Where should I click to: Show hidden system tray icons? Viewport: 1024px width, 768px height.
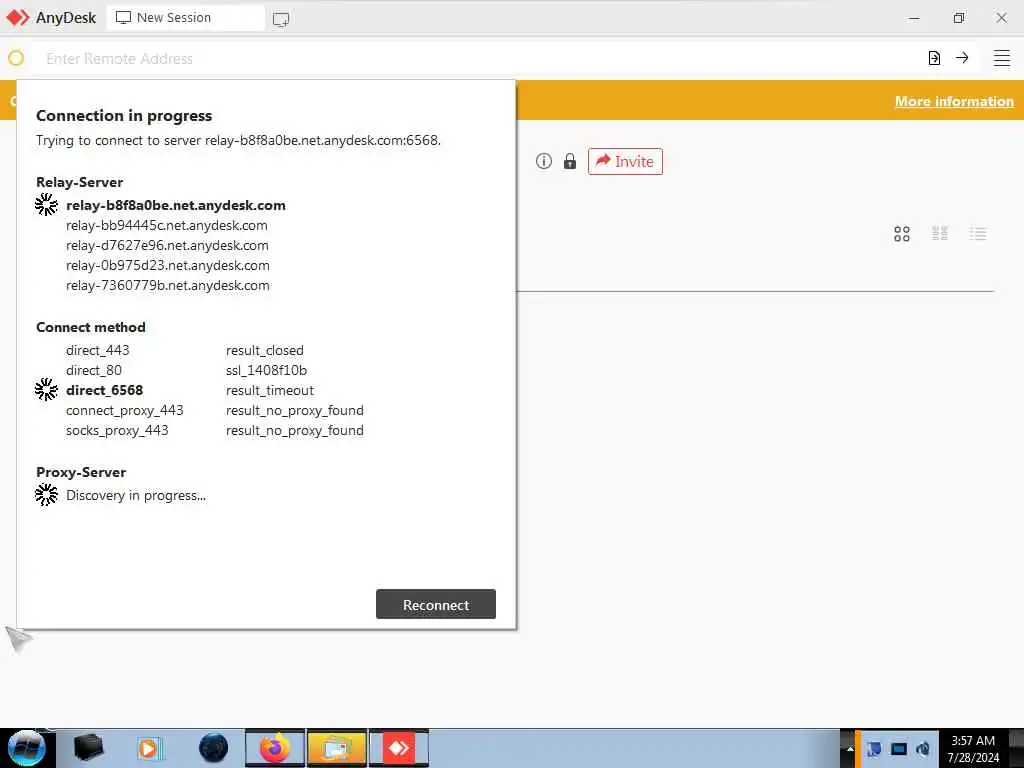click(x=850, y=748)
